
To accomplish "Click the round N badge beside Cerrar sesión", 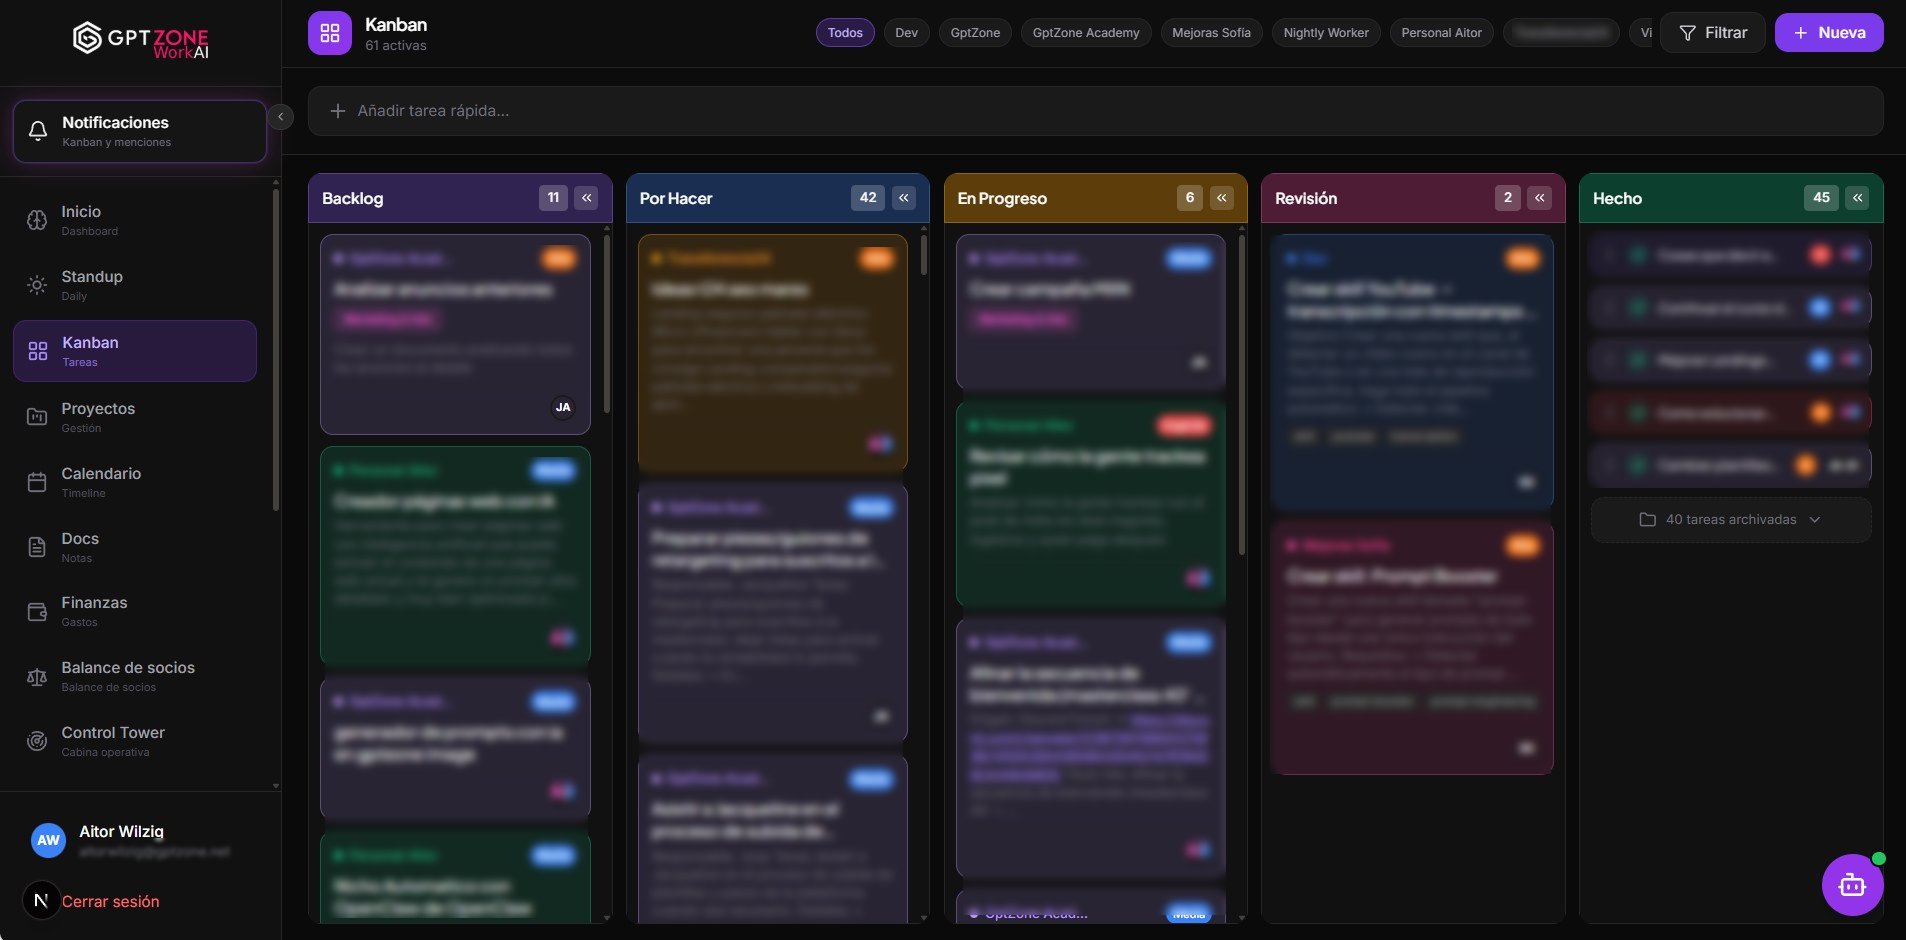I will (x=41, y=900).
